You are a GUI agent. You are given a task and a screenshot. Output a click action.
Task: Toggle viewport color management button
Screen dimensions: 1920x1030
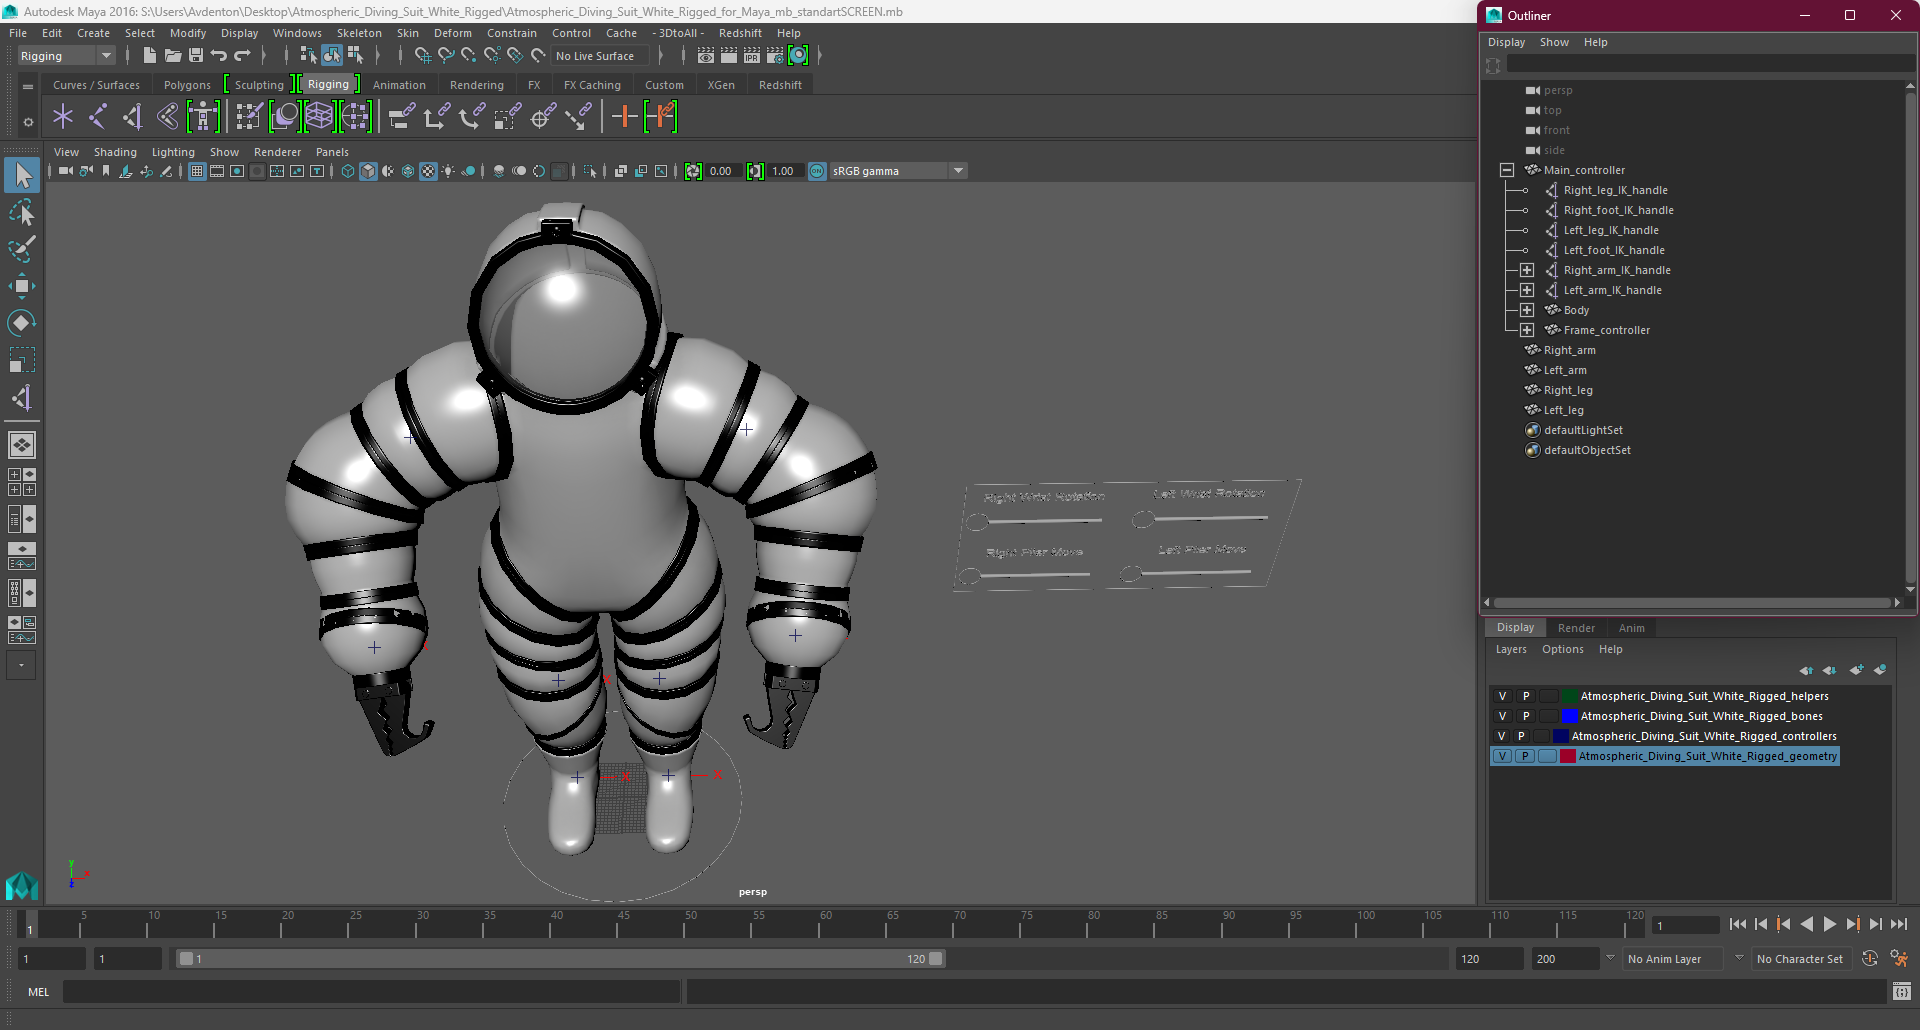817,171
